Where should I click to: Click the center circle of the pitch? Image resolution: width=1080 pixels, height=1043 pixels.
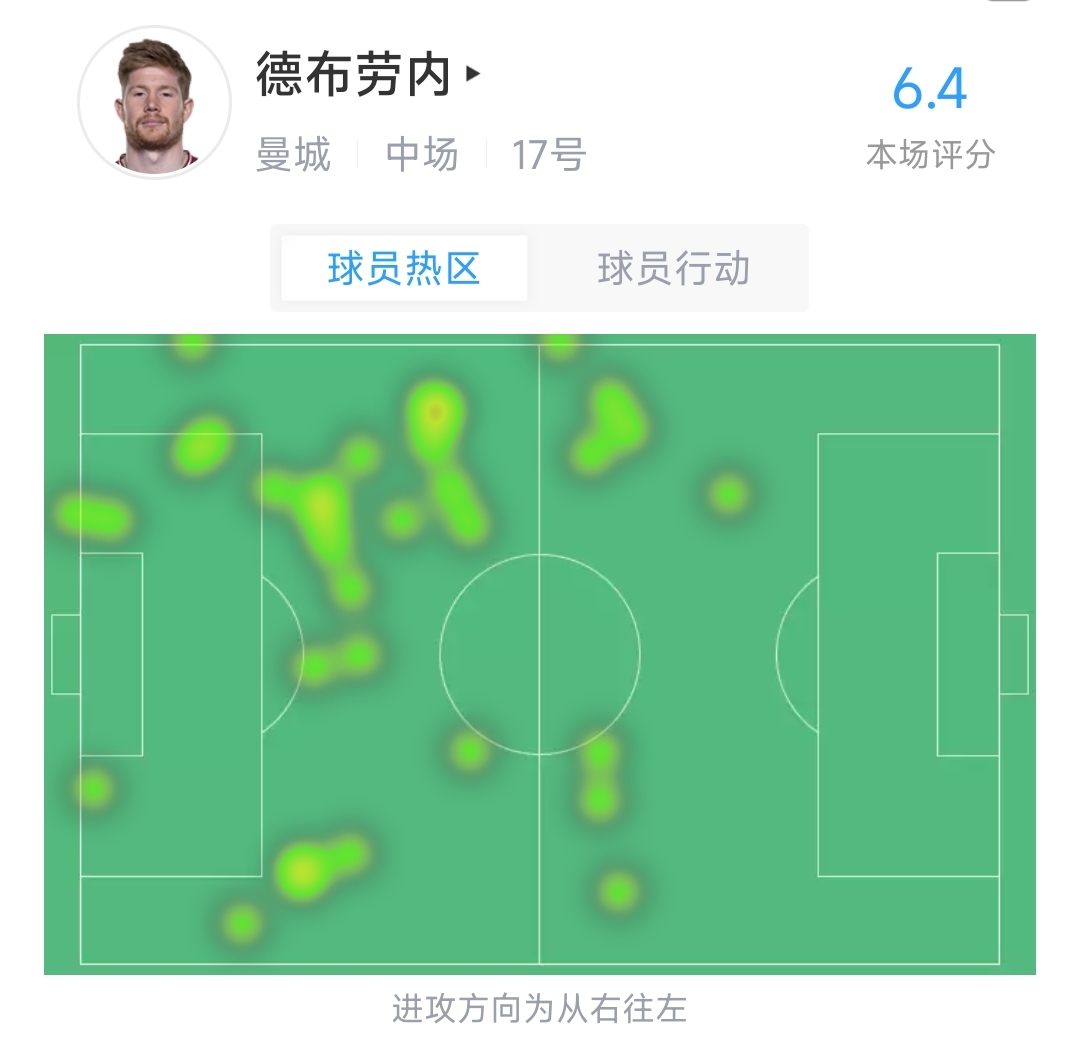539,654
